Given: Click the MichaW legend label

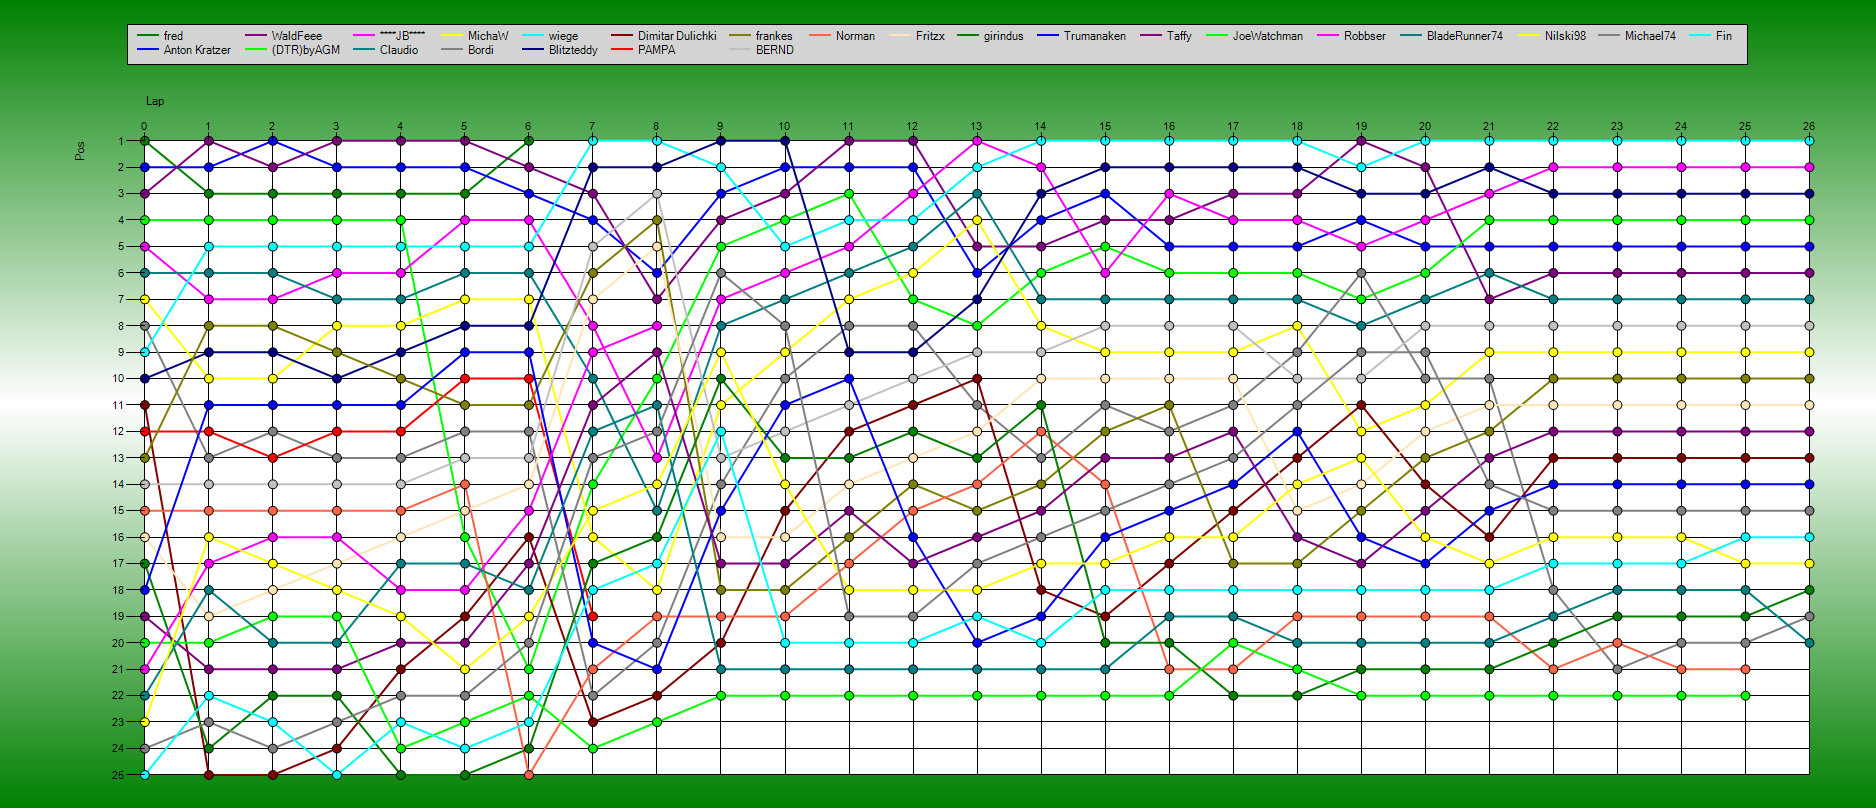Looking at the screenshot, I should pyautogui.click(x=487, y=36).
